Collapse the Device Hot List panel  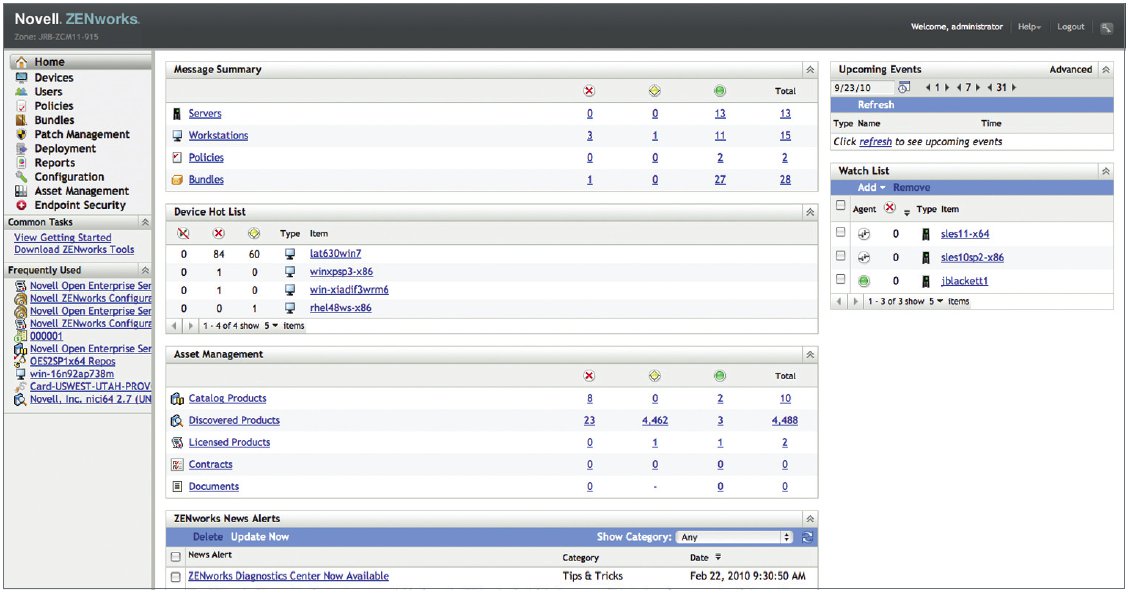click(x=810, y=212)
